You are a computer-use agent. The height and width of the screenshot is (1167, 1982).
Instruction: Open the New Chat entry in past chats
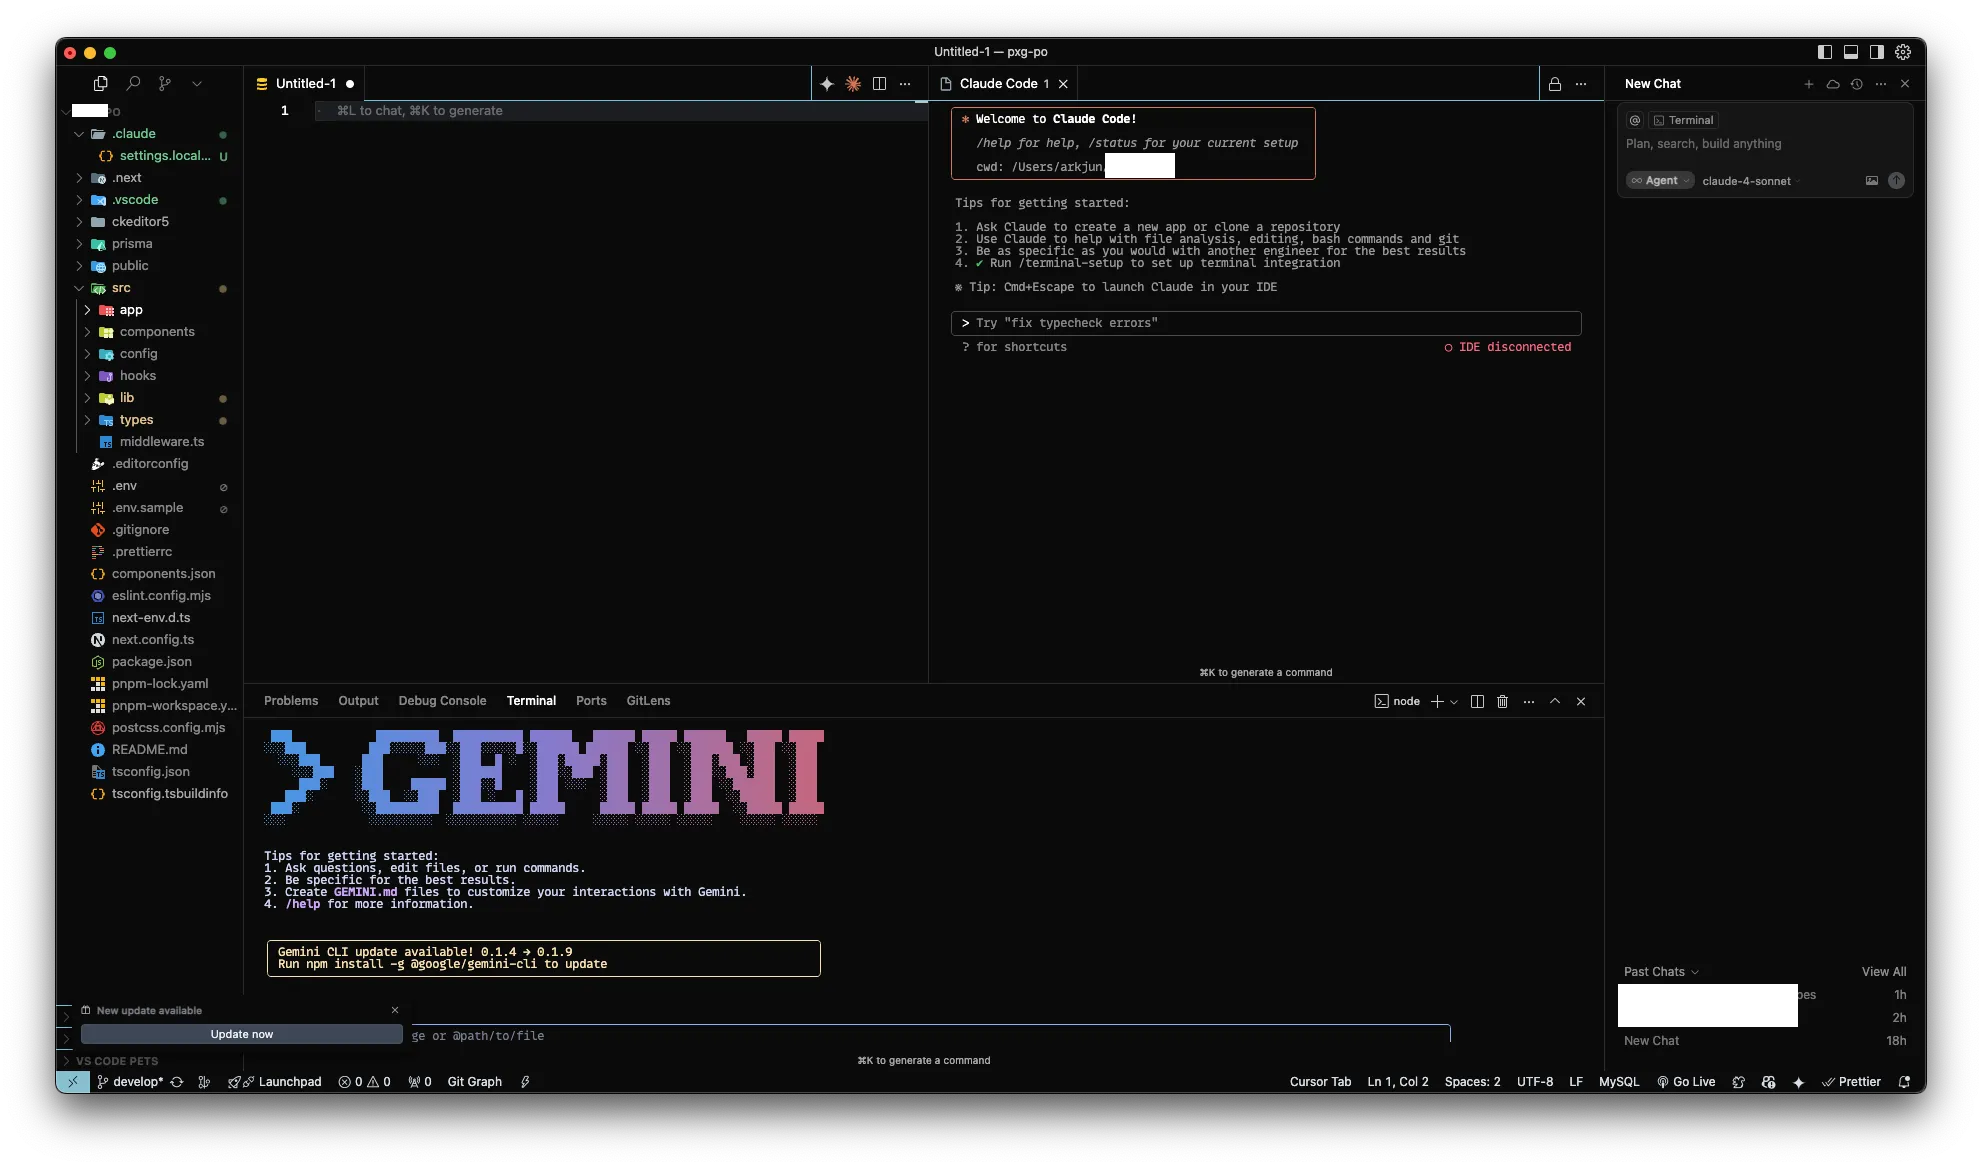click(1764, 1041)
